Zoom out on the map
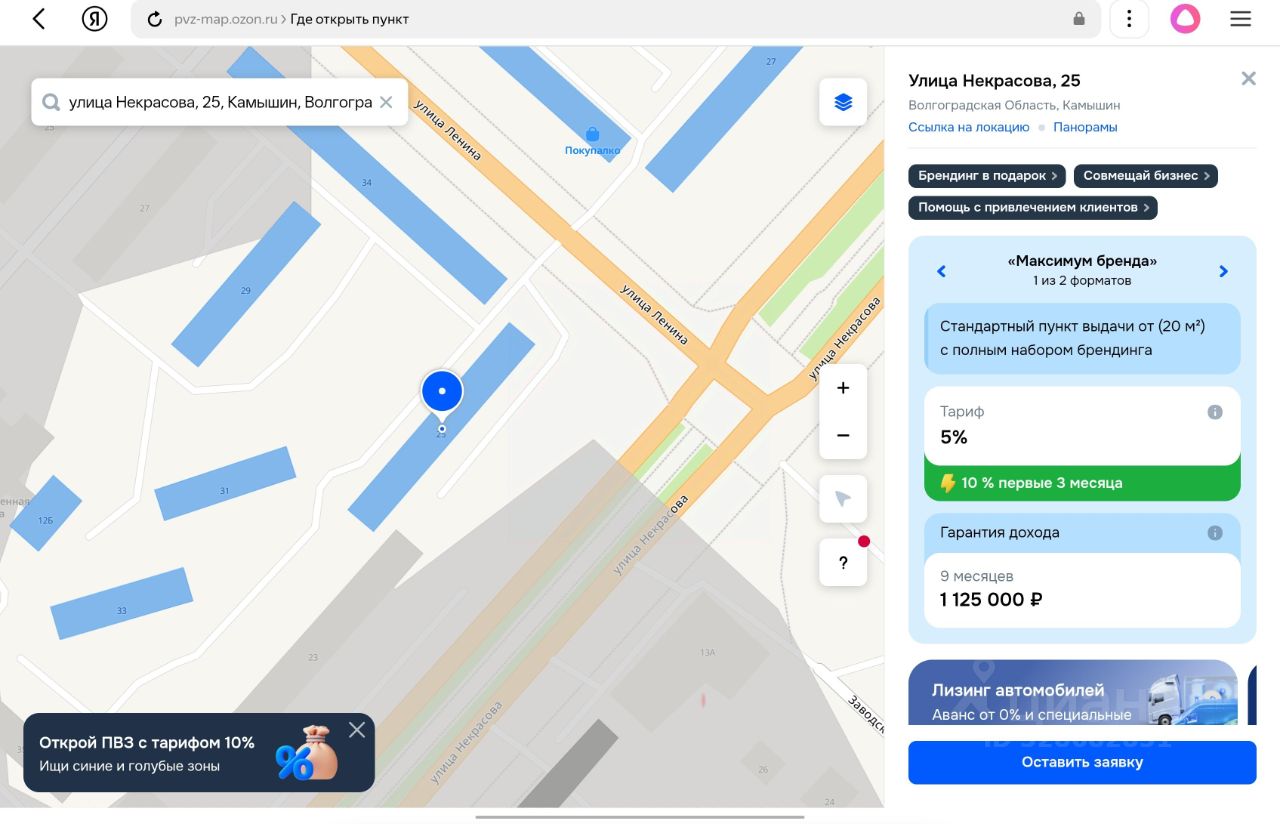The image size is (1280, 824). [843, 435]
